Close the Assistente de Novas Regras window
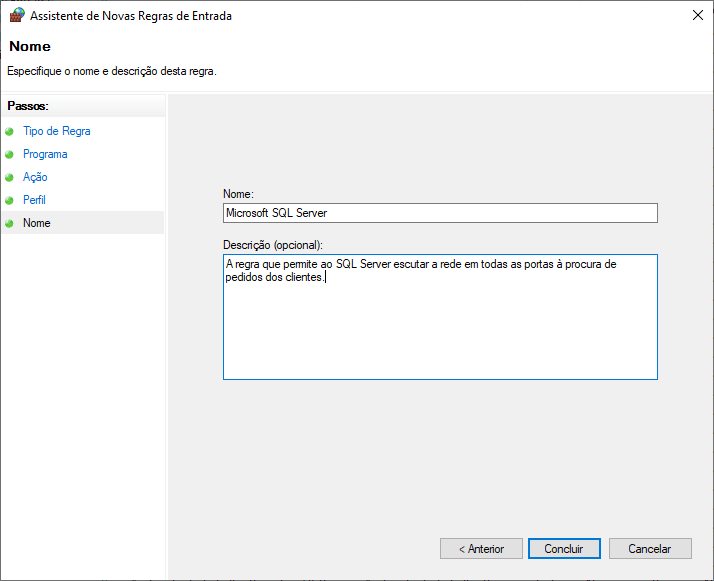Image resolution: width=714 pixels, height=581 pixels. click(695, 15)
